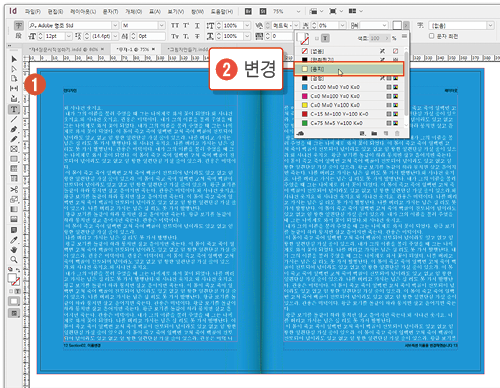Choose the C=75 M=5 Y=100 K=0 green swatch
Screen dimensions: 500x388
350,123
